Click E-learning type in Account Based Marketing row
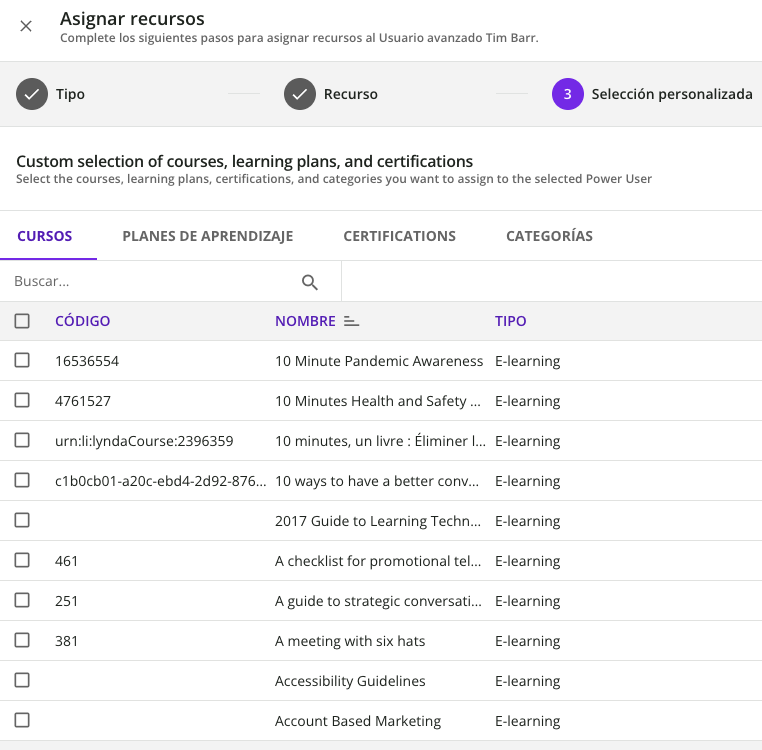This screenshot has height=750, width=762. point(527,721)
